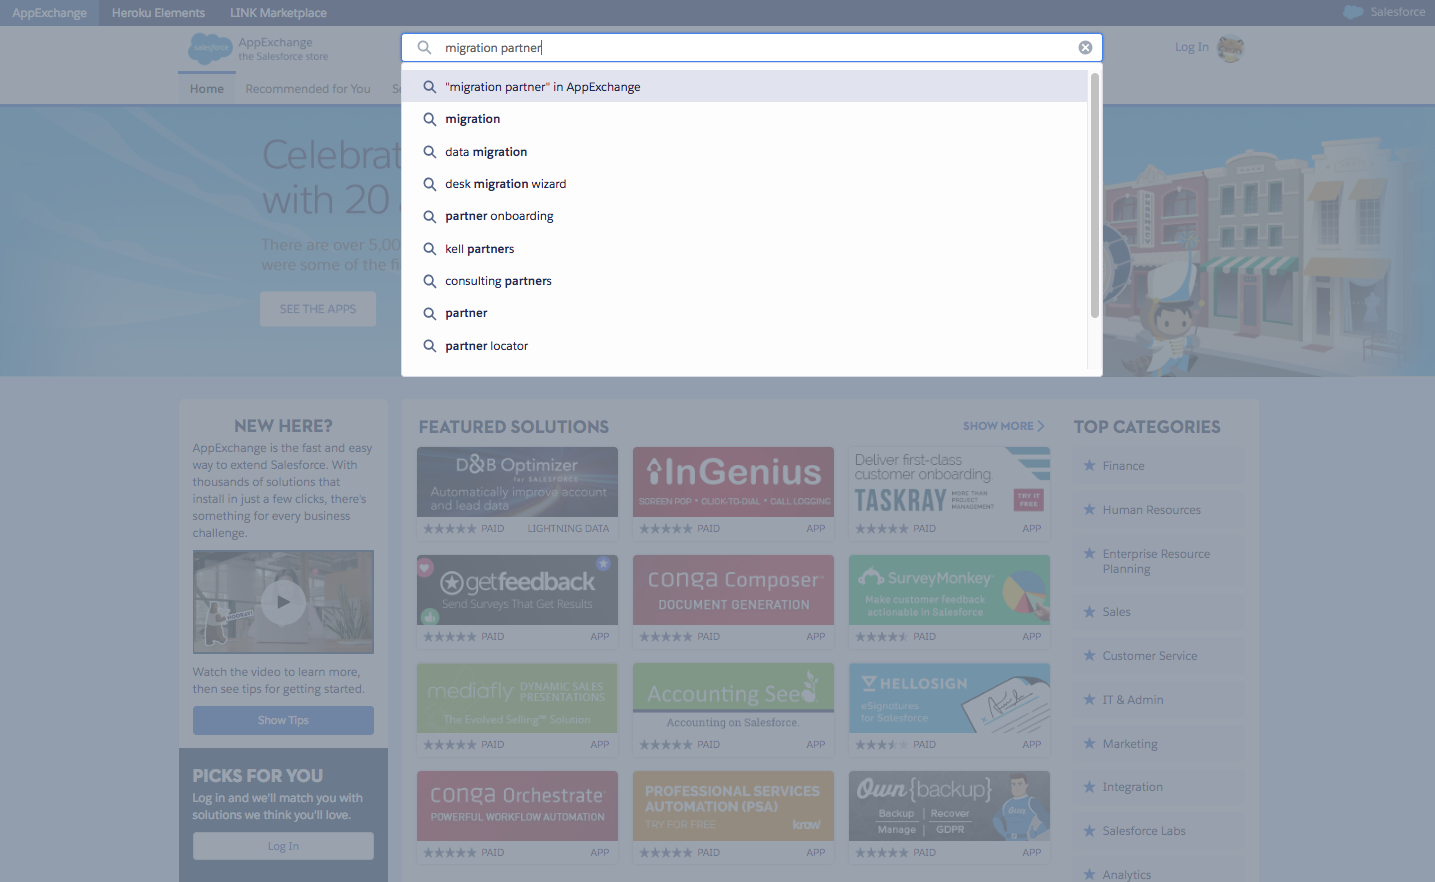Open the Professional Services Automation tile
Viewport: 1435px width, 882px height.
(x=733, y=817)
